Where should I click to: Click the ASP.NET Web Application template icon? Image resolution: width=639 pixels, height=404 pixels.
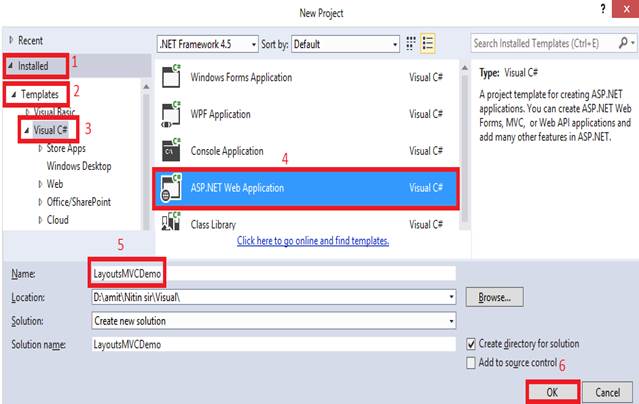(171, 188)
